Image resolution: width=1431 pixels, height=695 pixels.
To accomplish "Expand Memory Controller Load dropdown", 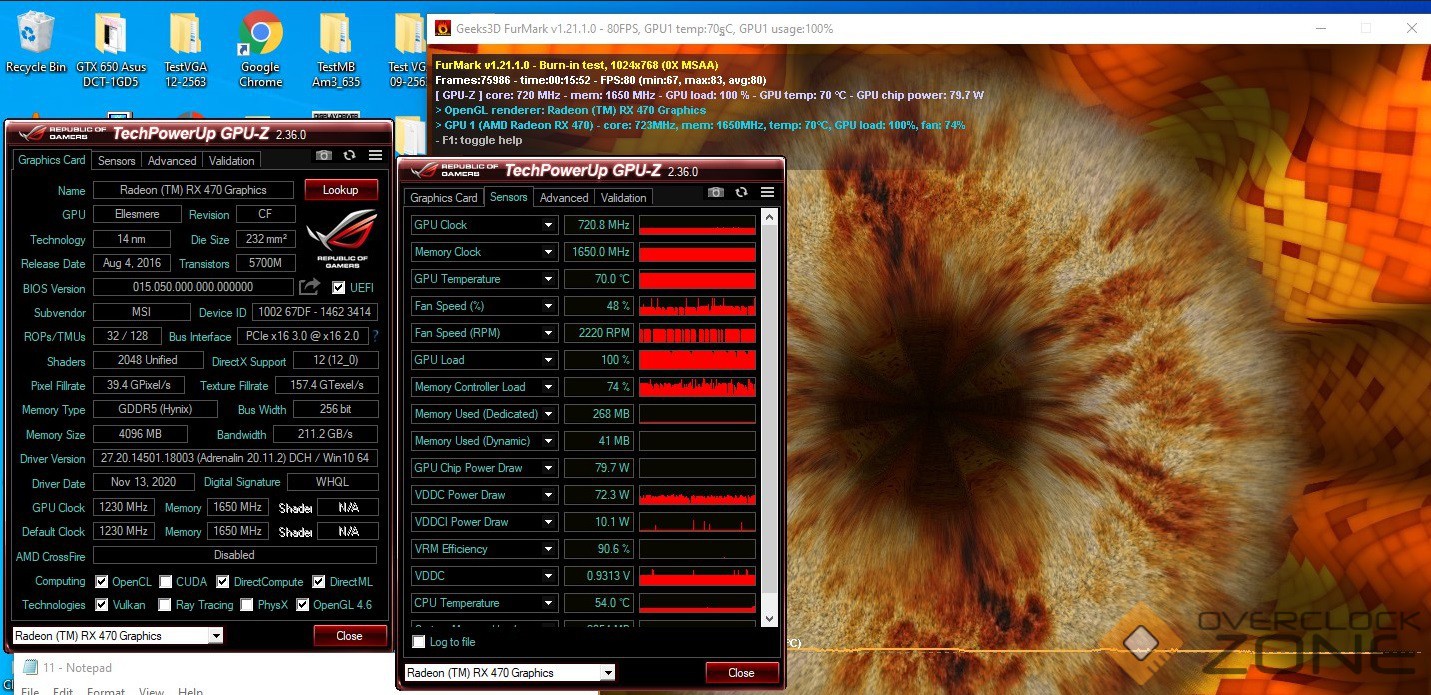I will coord(548,387).
